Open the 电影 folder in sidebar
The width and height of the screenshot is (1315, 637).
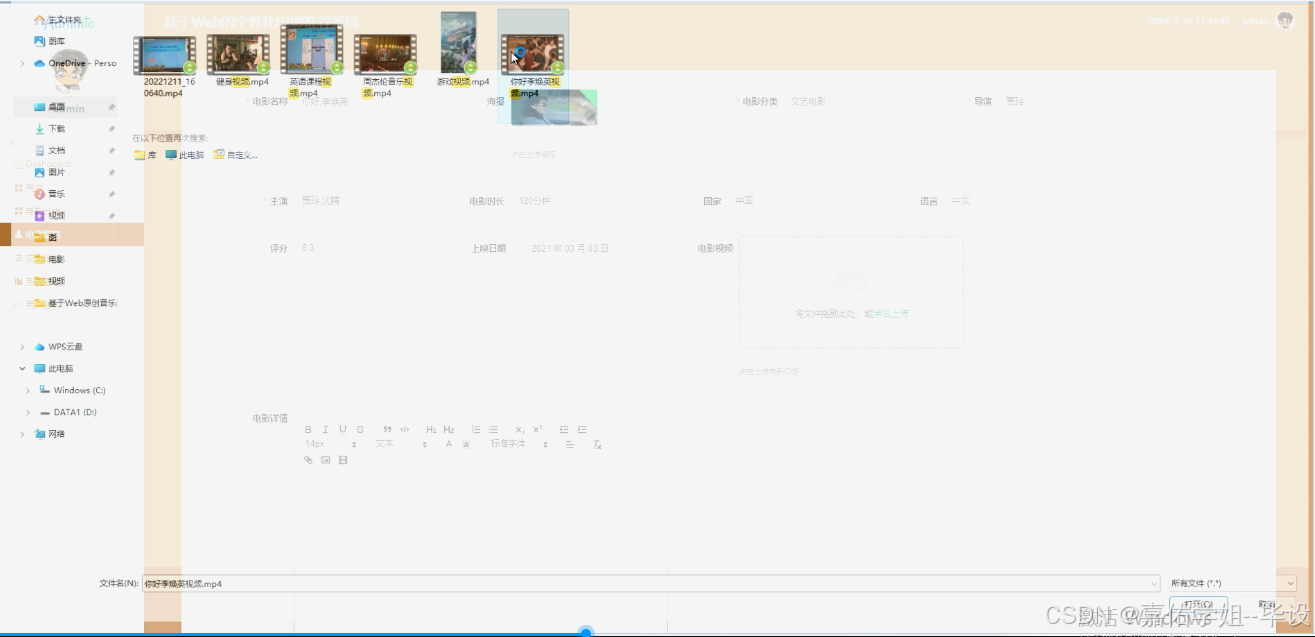tap(50, 259)
